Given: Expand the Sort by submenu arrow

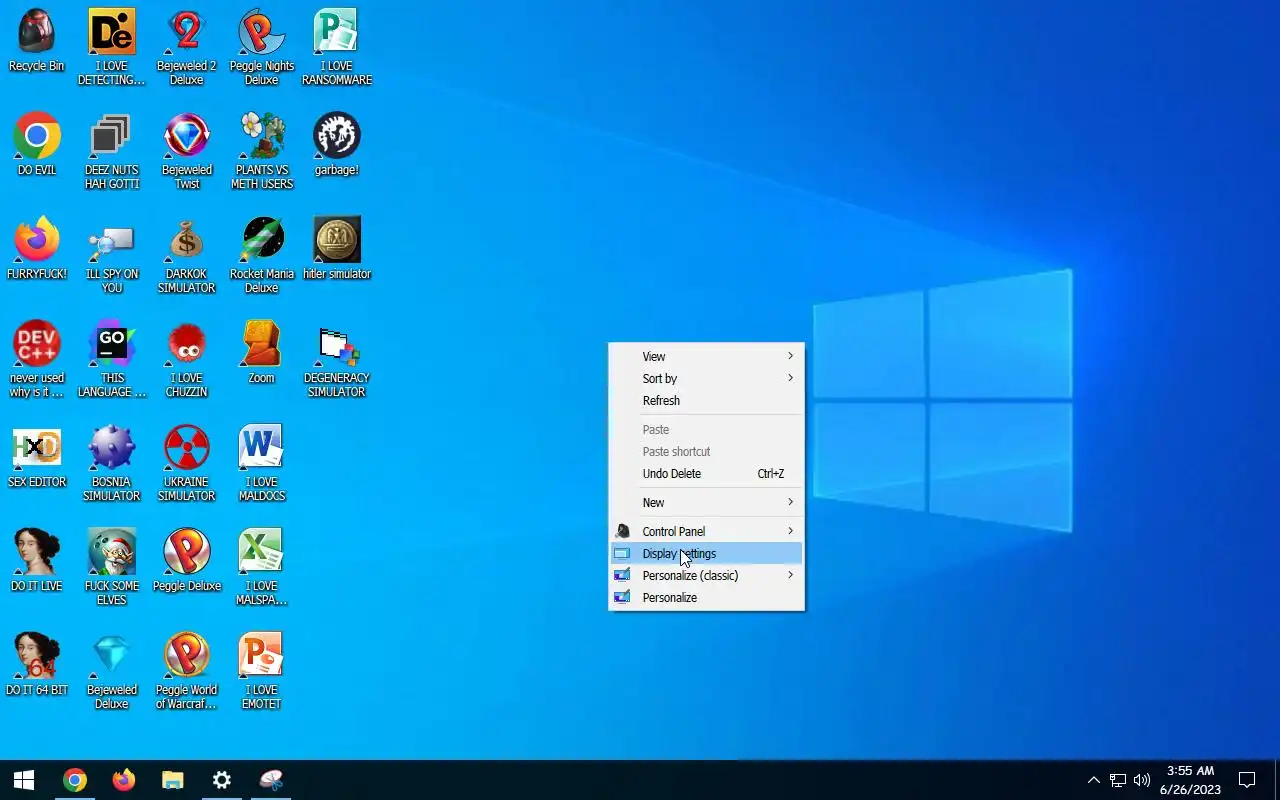Looking at the screenshot, I should (x=790, y=378).
